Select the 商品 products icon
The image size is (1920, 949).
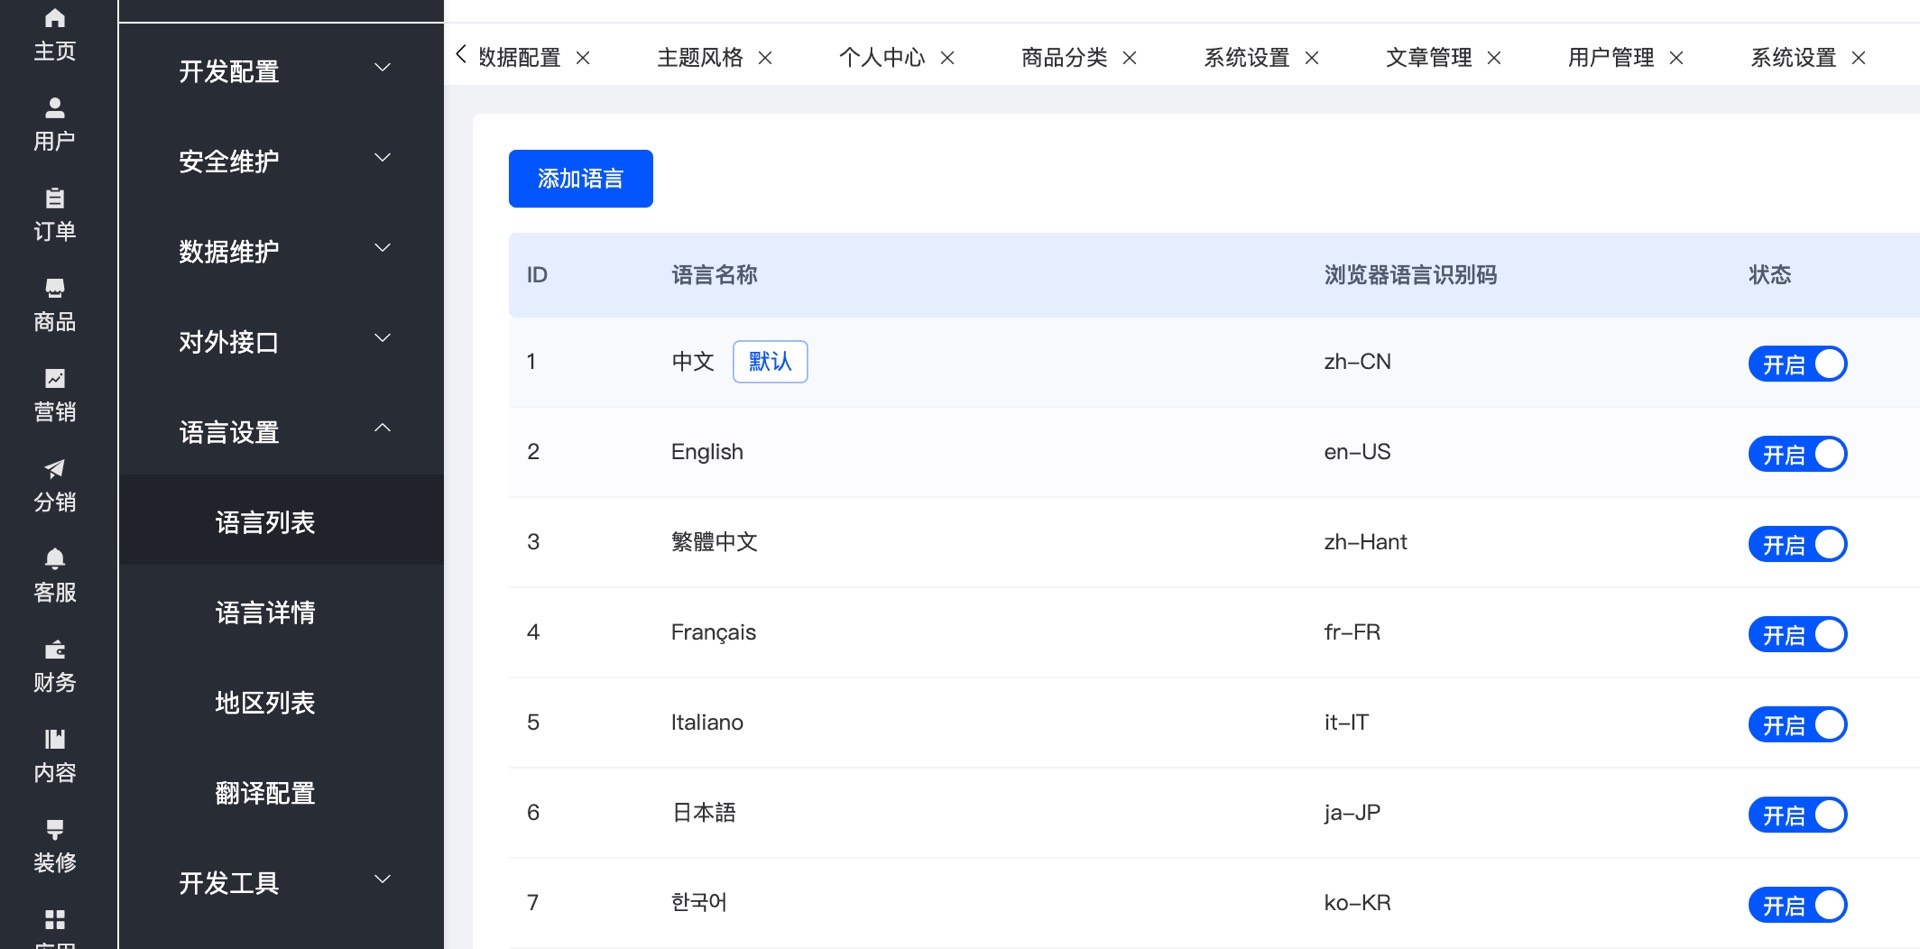(55, 289)
